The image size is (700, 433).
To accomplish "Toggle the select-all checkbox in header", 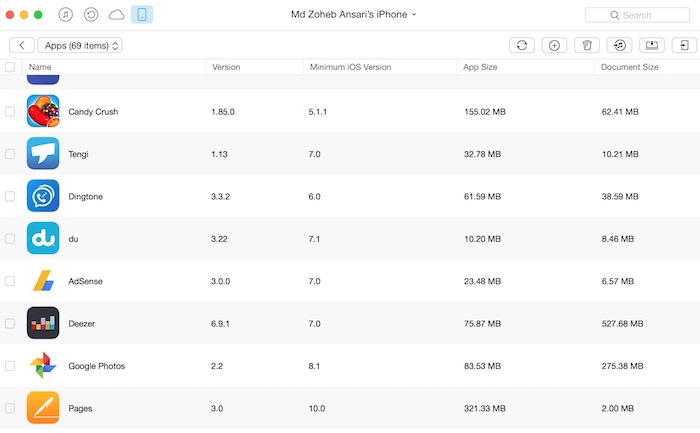I will click(10, 67).
